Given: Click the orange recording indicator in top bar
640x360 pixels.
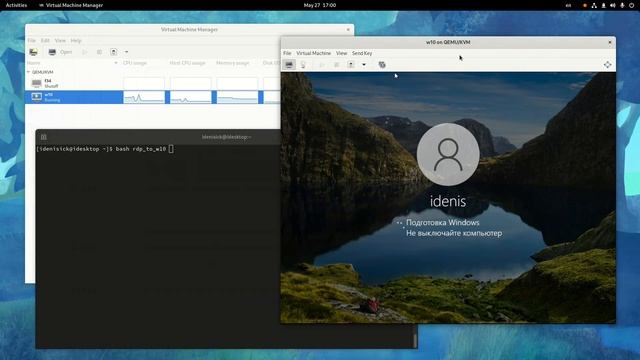Looking at the screenshot, I should (584, 5).
